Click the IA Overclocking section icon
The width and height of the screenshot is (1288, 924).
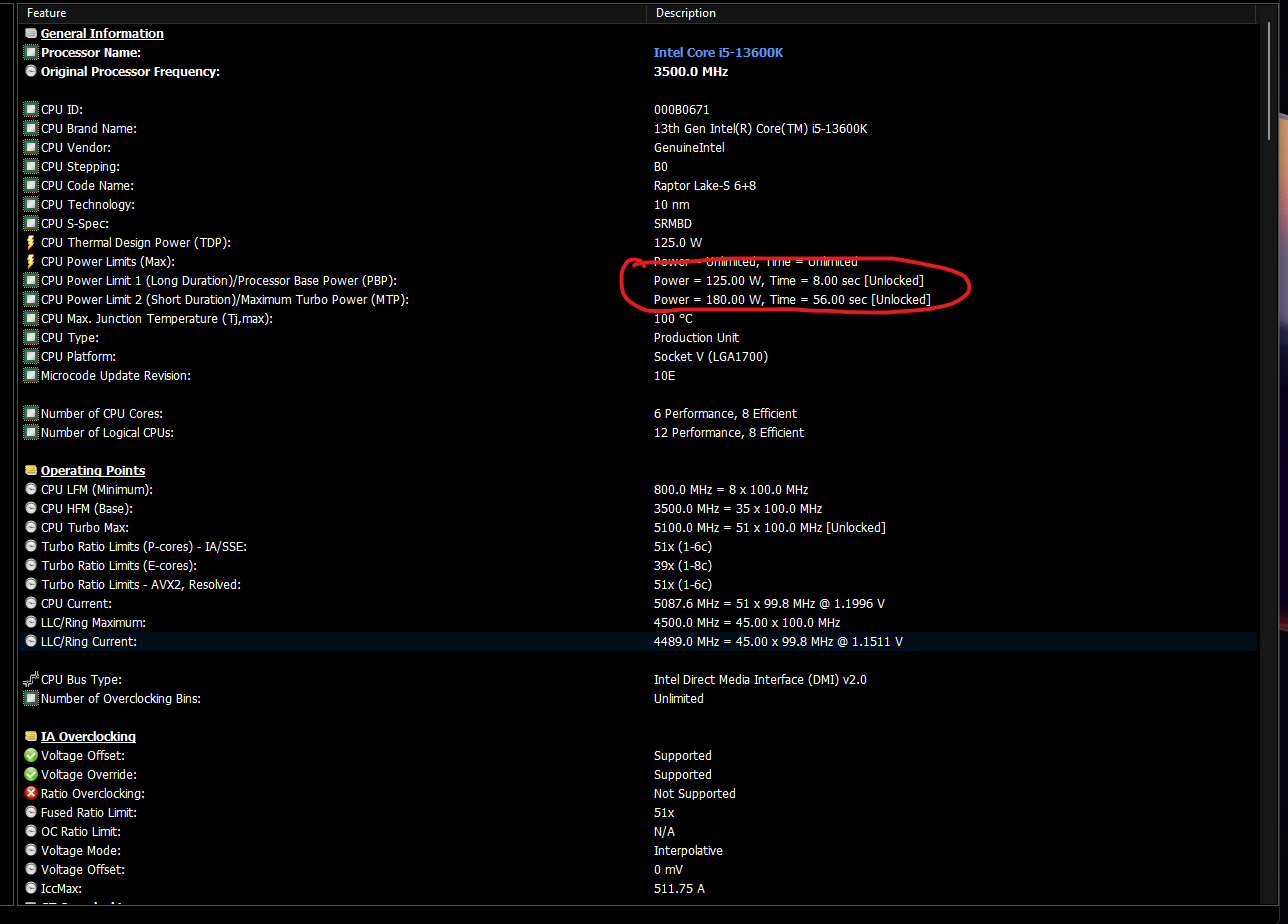pyautogui.click(x=31, y=737)
